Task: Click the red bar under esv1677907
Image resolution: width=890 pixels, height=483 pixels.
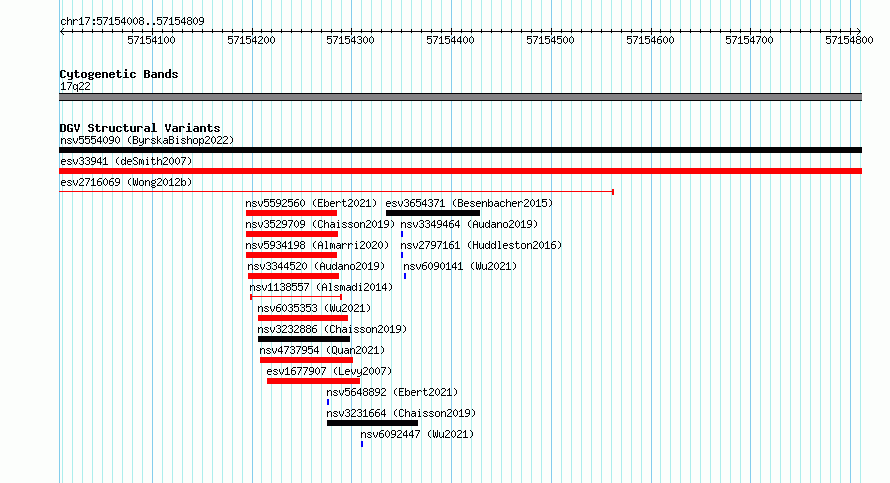Action: [313, 381]
